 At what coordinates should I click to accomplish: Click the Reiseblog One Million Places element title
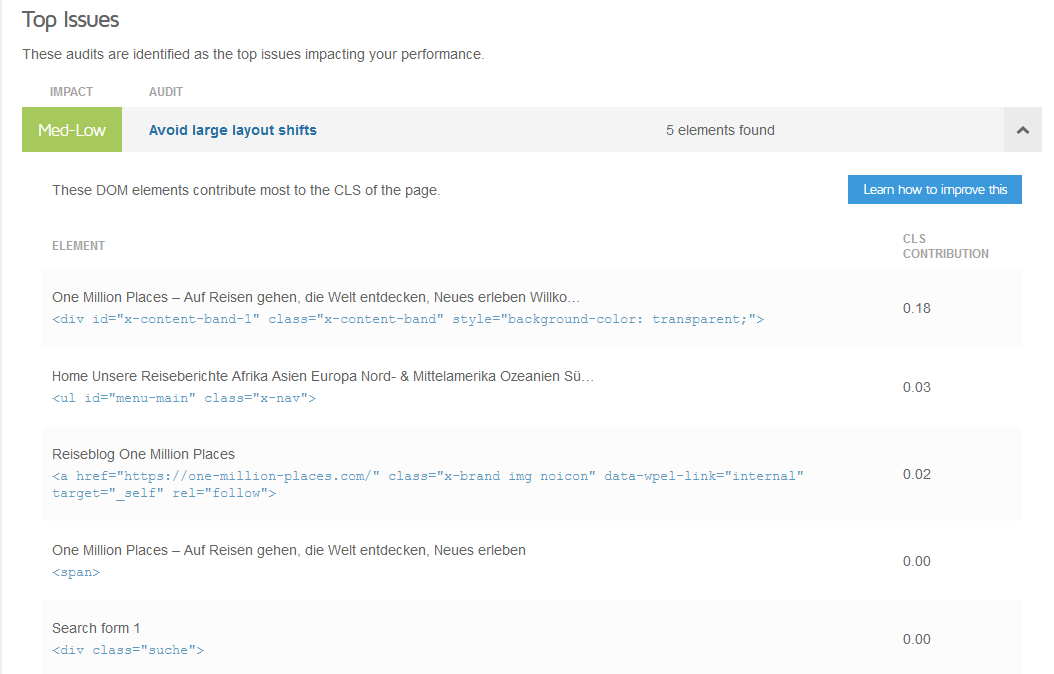[143, 454]
